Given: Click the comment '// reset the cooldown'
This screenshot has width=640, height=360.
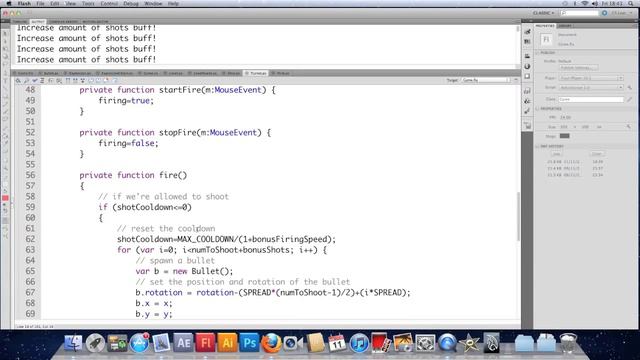Looking at the screenshot, I should 166,229.
